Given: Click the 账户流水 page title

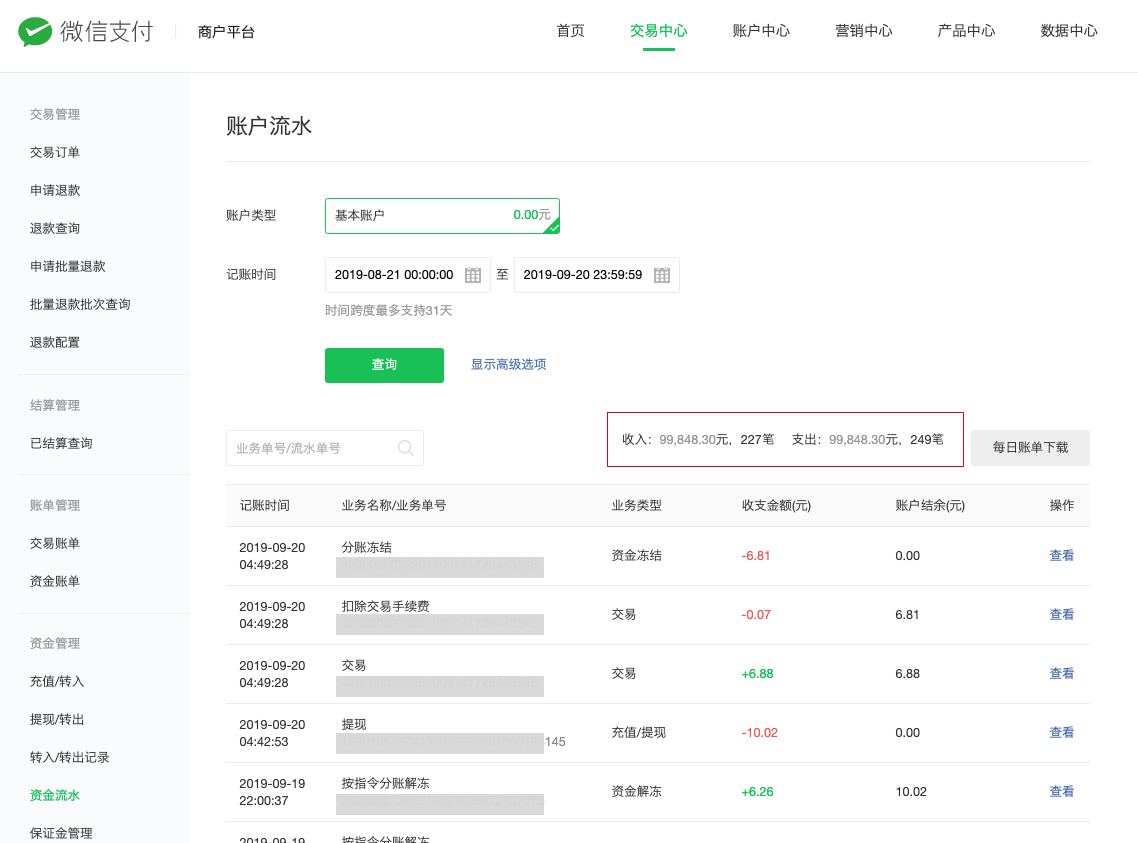Looking at the screenshot, I should tap(269, 126).
